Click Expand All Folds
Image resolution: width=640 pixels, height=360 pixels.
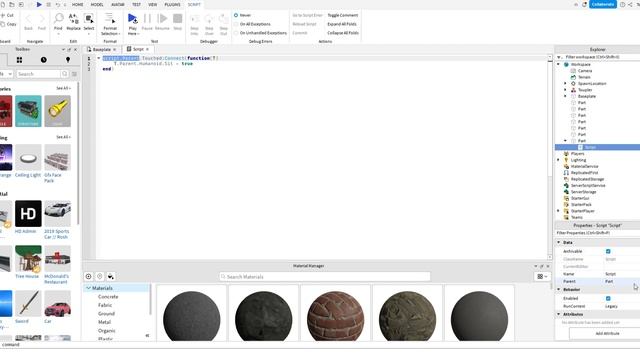[x=342, y=24]
